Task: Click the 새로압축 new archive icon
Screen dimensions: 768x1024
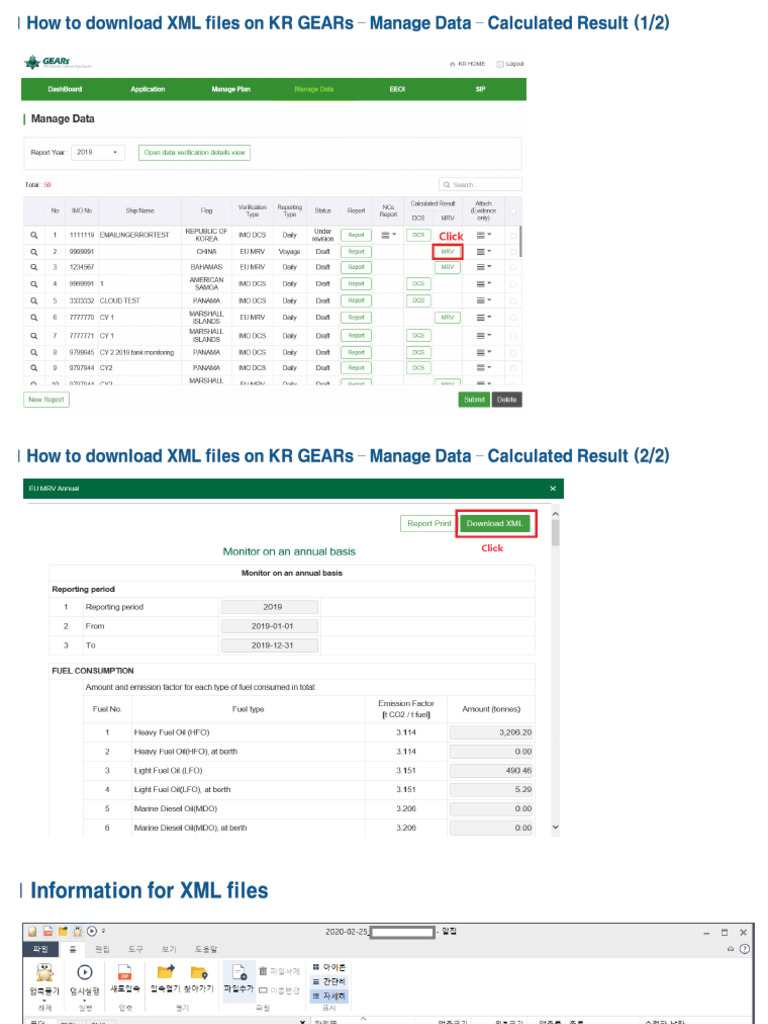Action: 124,972
